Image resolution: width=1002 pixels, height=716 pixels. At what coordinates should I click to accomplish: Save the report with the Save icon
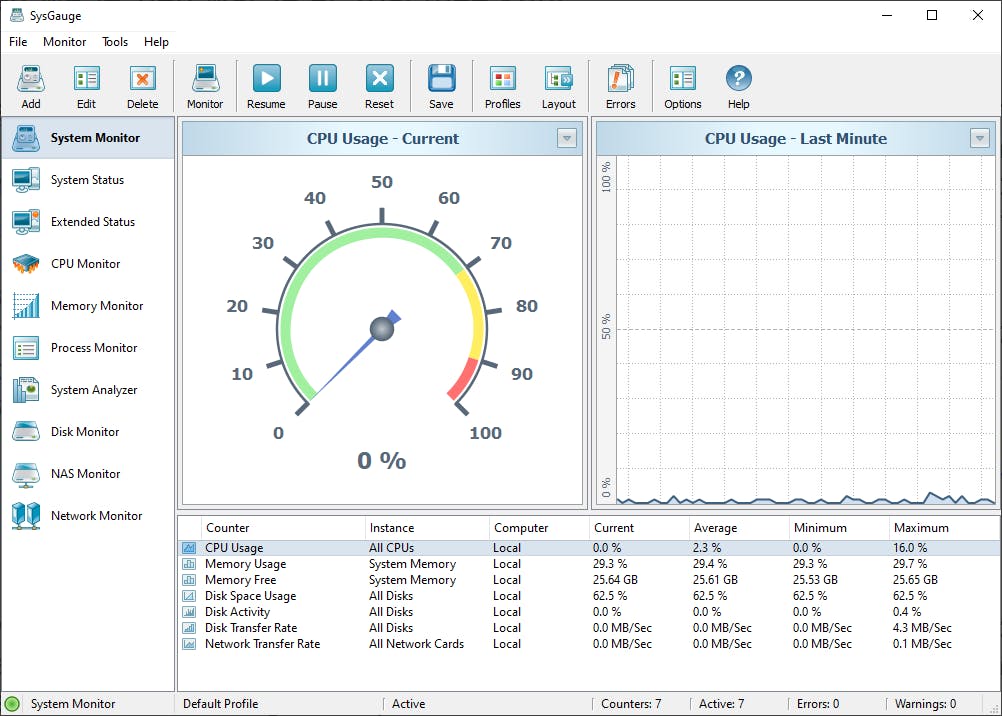[441, 85]
